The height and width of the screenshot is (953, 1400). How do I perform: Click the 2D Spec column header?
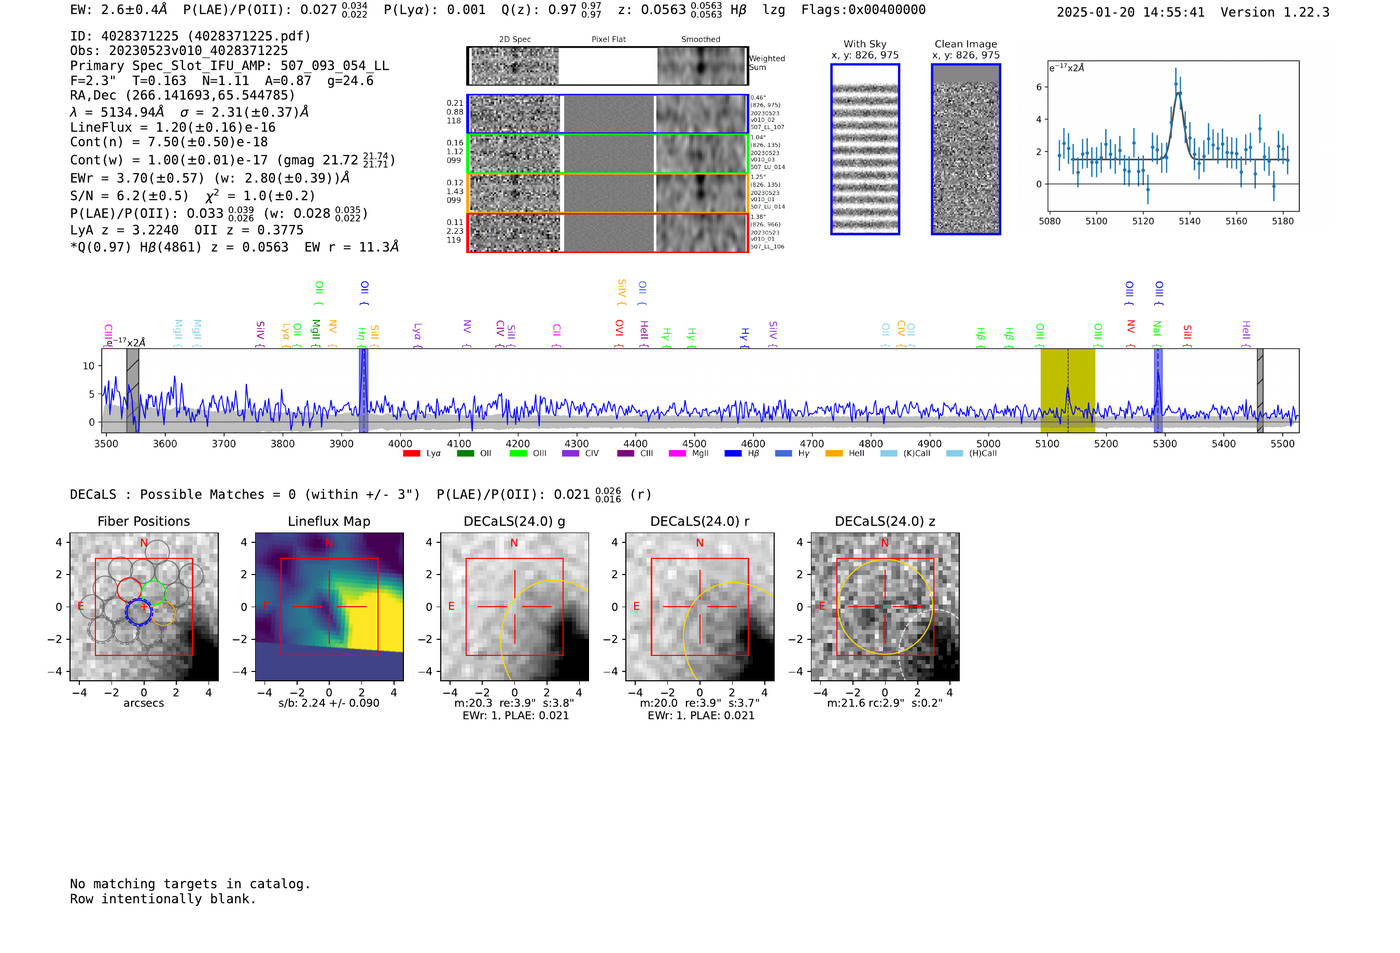click(515, 40)
